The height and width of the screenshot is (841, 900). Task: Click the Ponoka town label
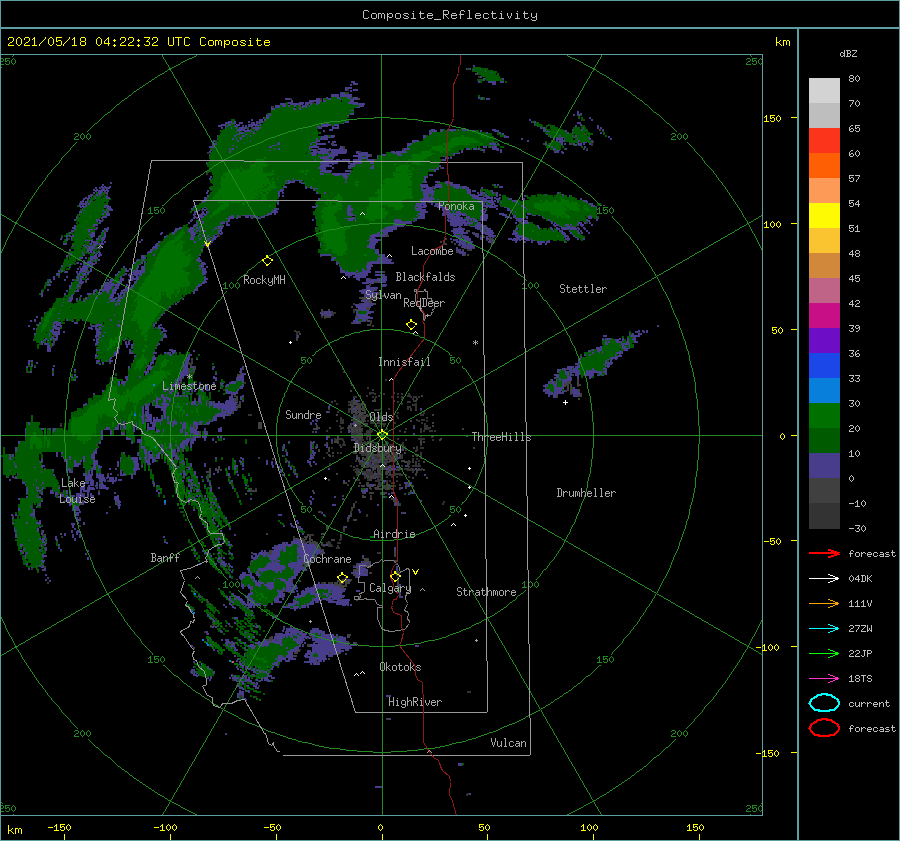[x=456, y=207]
